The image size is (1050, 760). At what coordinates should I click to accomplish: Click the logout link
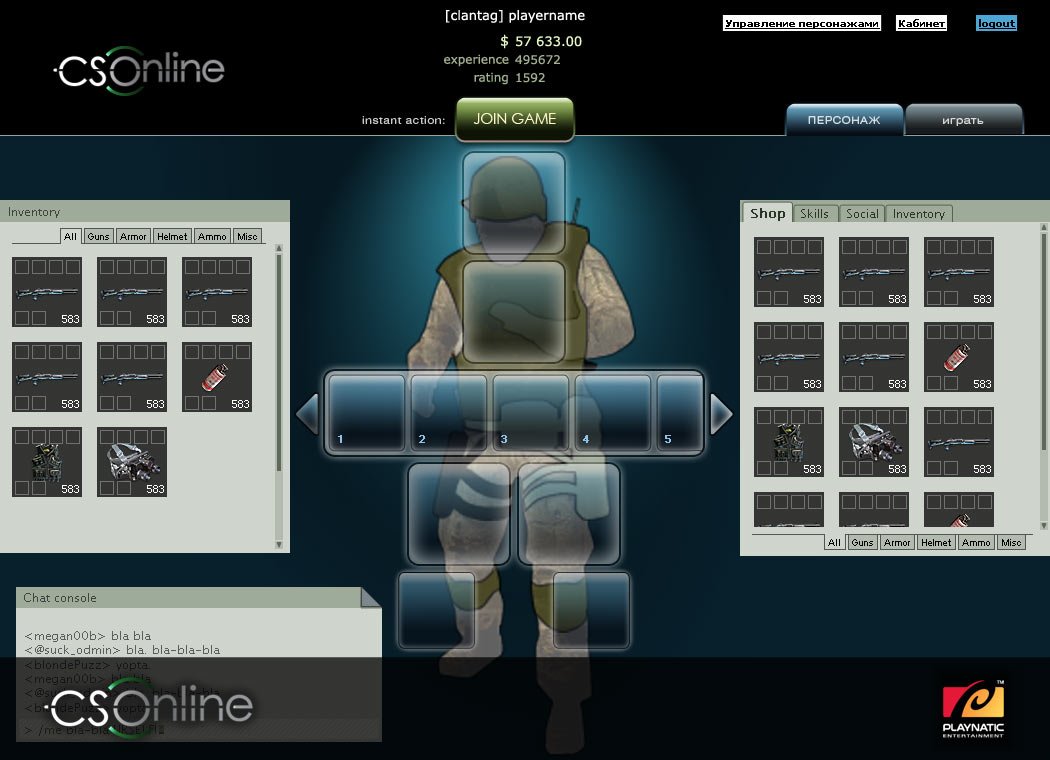996,23
